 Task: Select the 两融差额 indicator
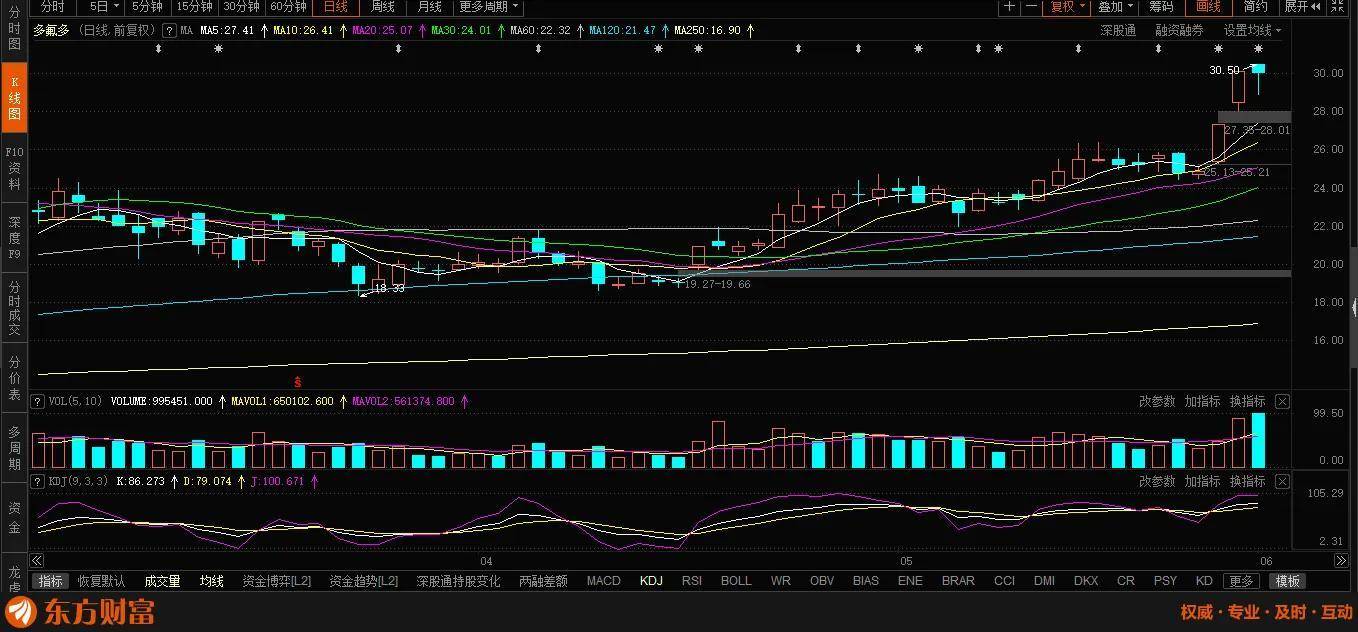click(543, 581)
